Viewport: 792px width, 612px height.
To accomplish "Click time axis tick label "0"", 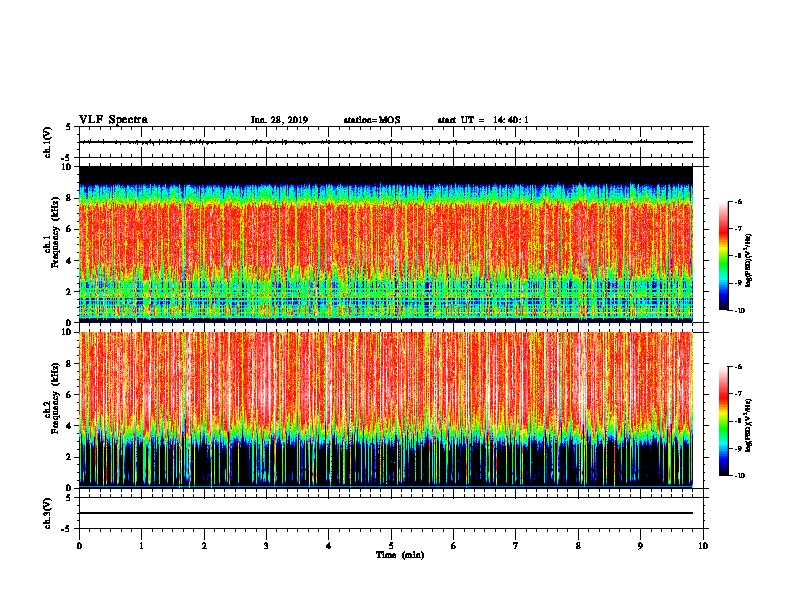I will tap(79, 546).
